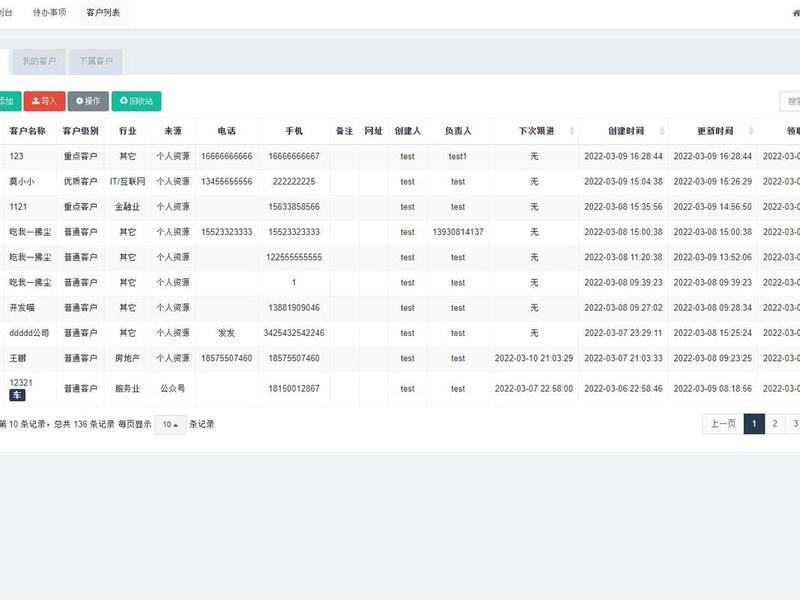Click customer name 1121
This screenshot has height=600, width=800.
pos(18,207)
